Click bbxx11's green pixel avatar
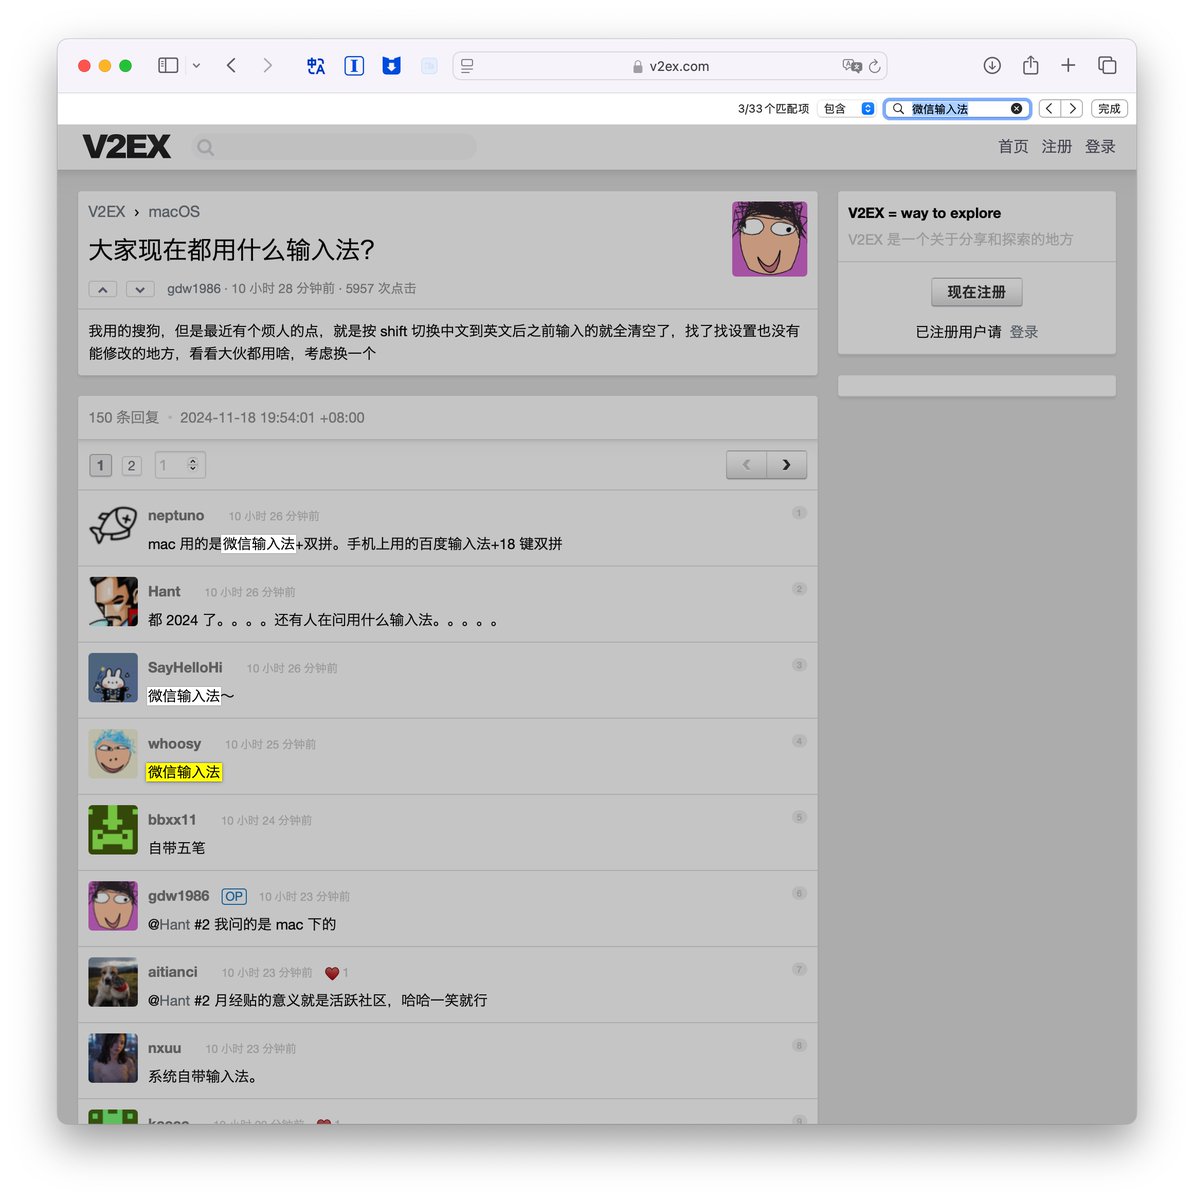The image size is (1194, 1200). pos(113,830)
